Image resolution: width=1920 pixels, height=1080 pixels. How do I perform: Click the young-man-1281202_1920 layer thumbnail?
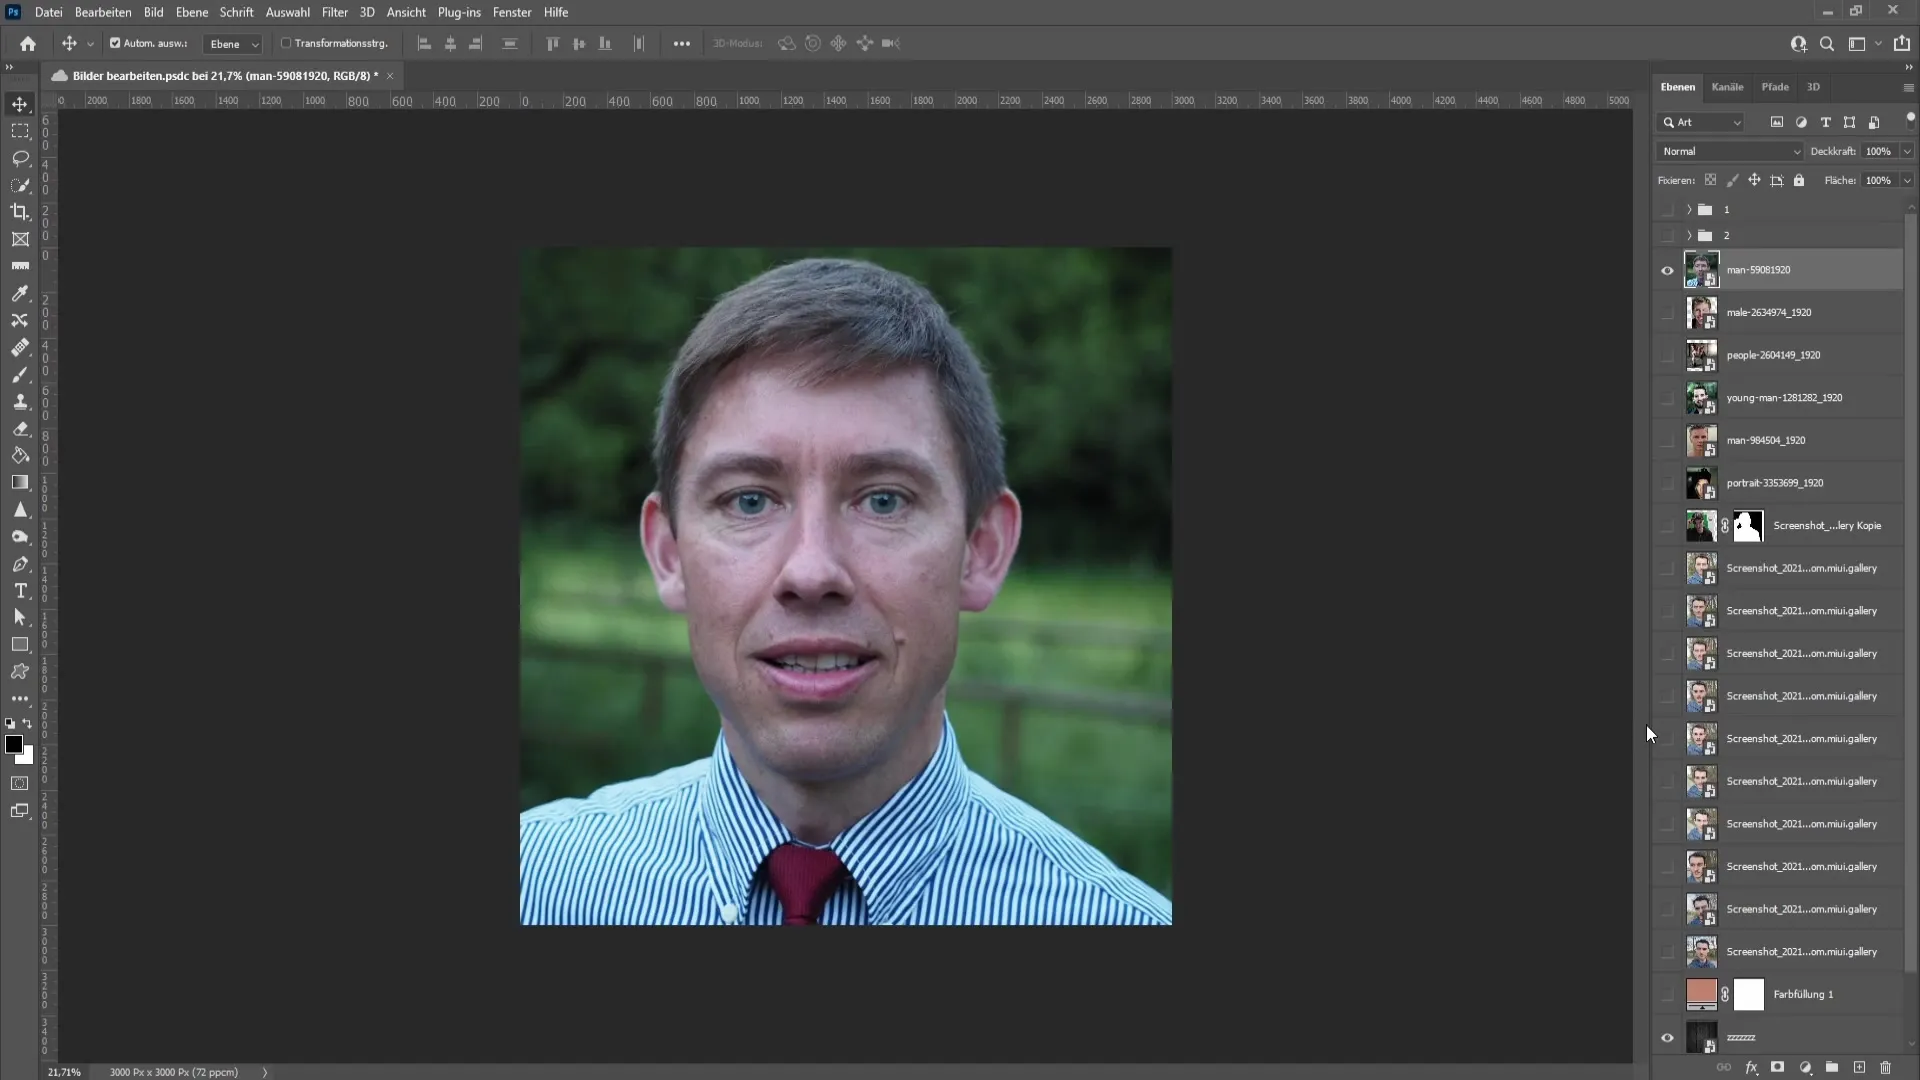[1701, 398]
